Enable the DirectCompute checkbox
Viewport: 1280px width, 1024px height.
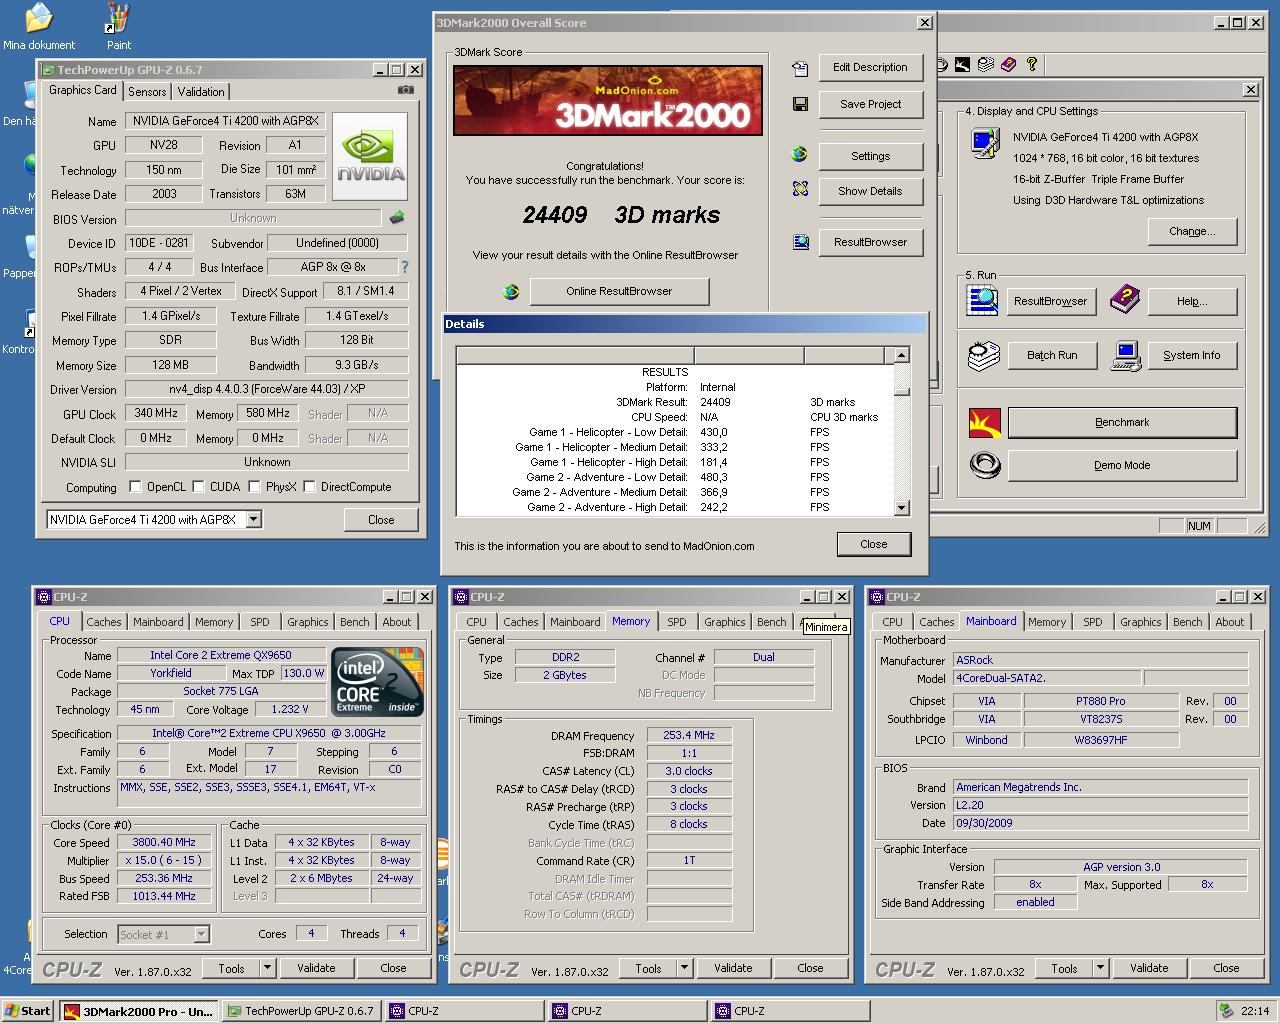click(310, 487)
